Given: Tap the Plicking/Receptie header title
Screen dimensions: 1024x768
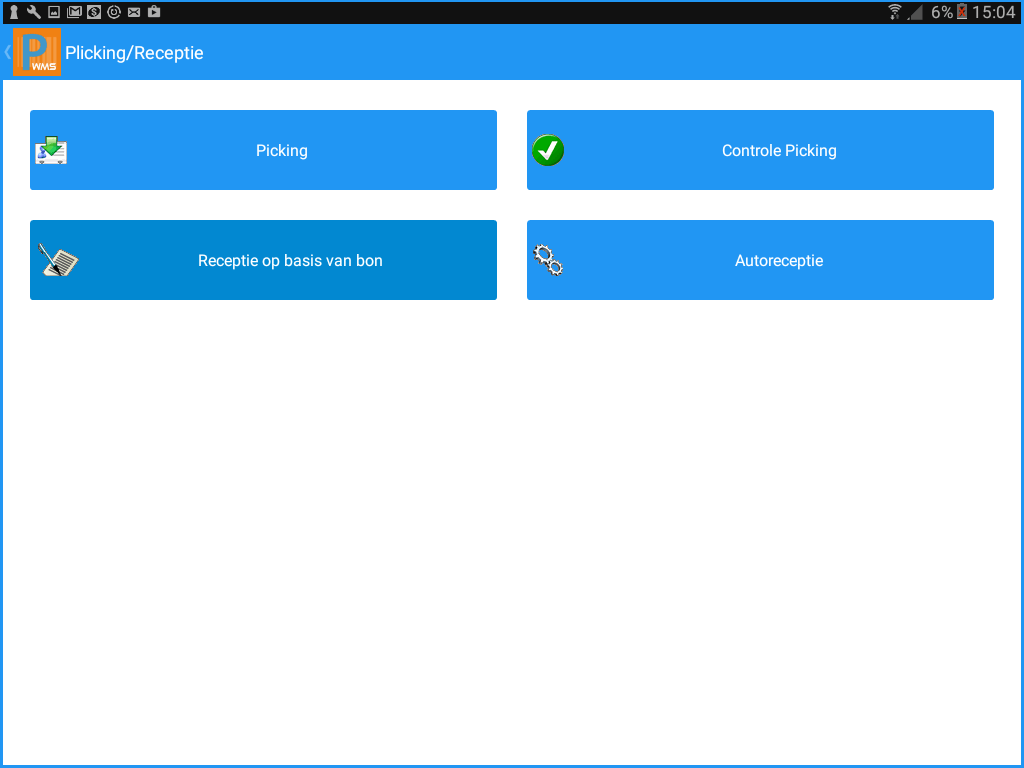Looking at the screenshot, I should pyautogui.click(x=134, y=53).
